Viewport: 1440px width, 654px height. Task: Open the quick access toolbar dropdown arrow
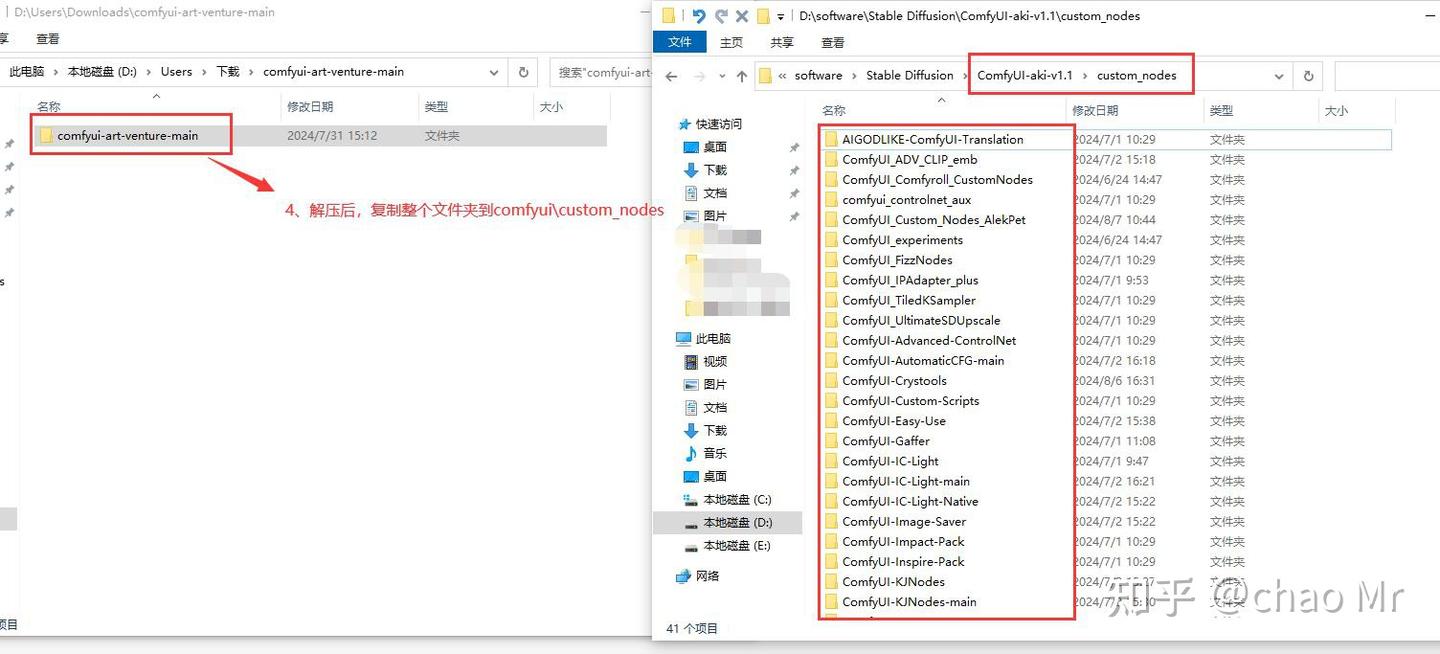click(x=780, y=17)
